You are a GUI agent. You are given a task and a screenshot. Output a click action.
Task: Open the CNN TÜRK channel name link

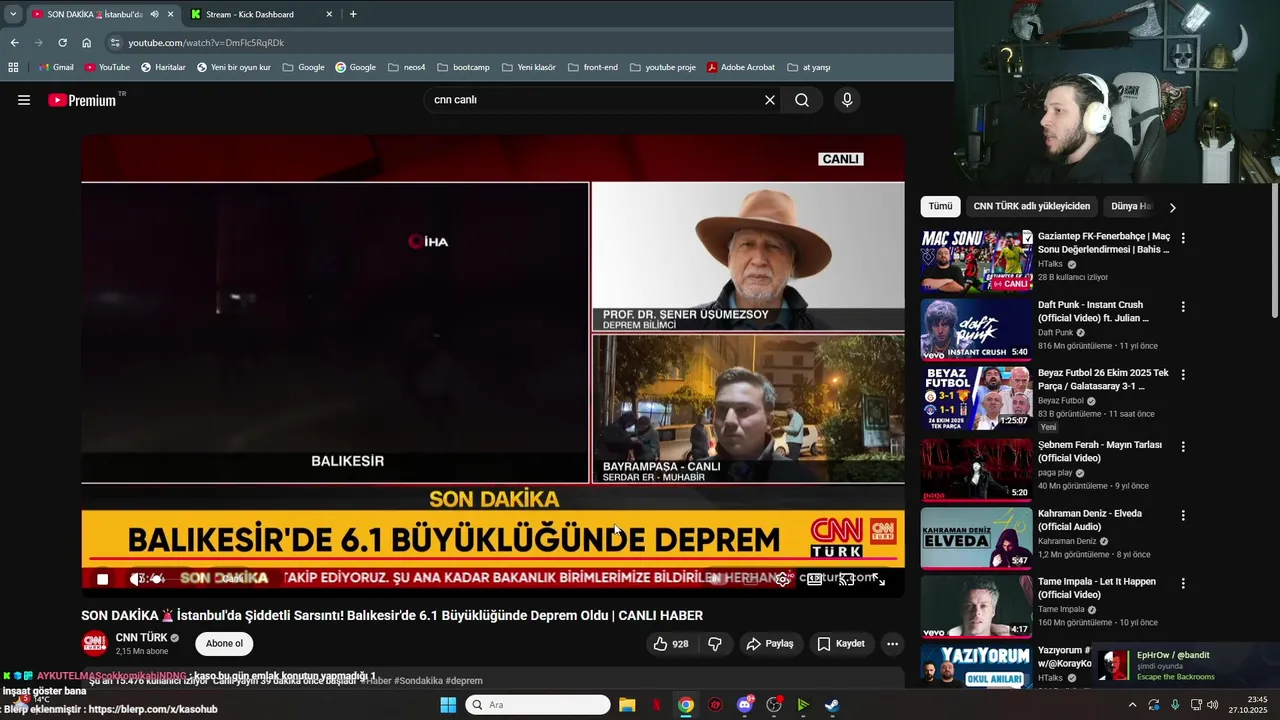pos(141,637)
